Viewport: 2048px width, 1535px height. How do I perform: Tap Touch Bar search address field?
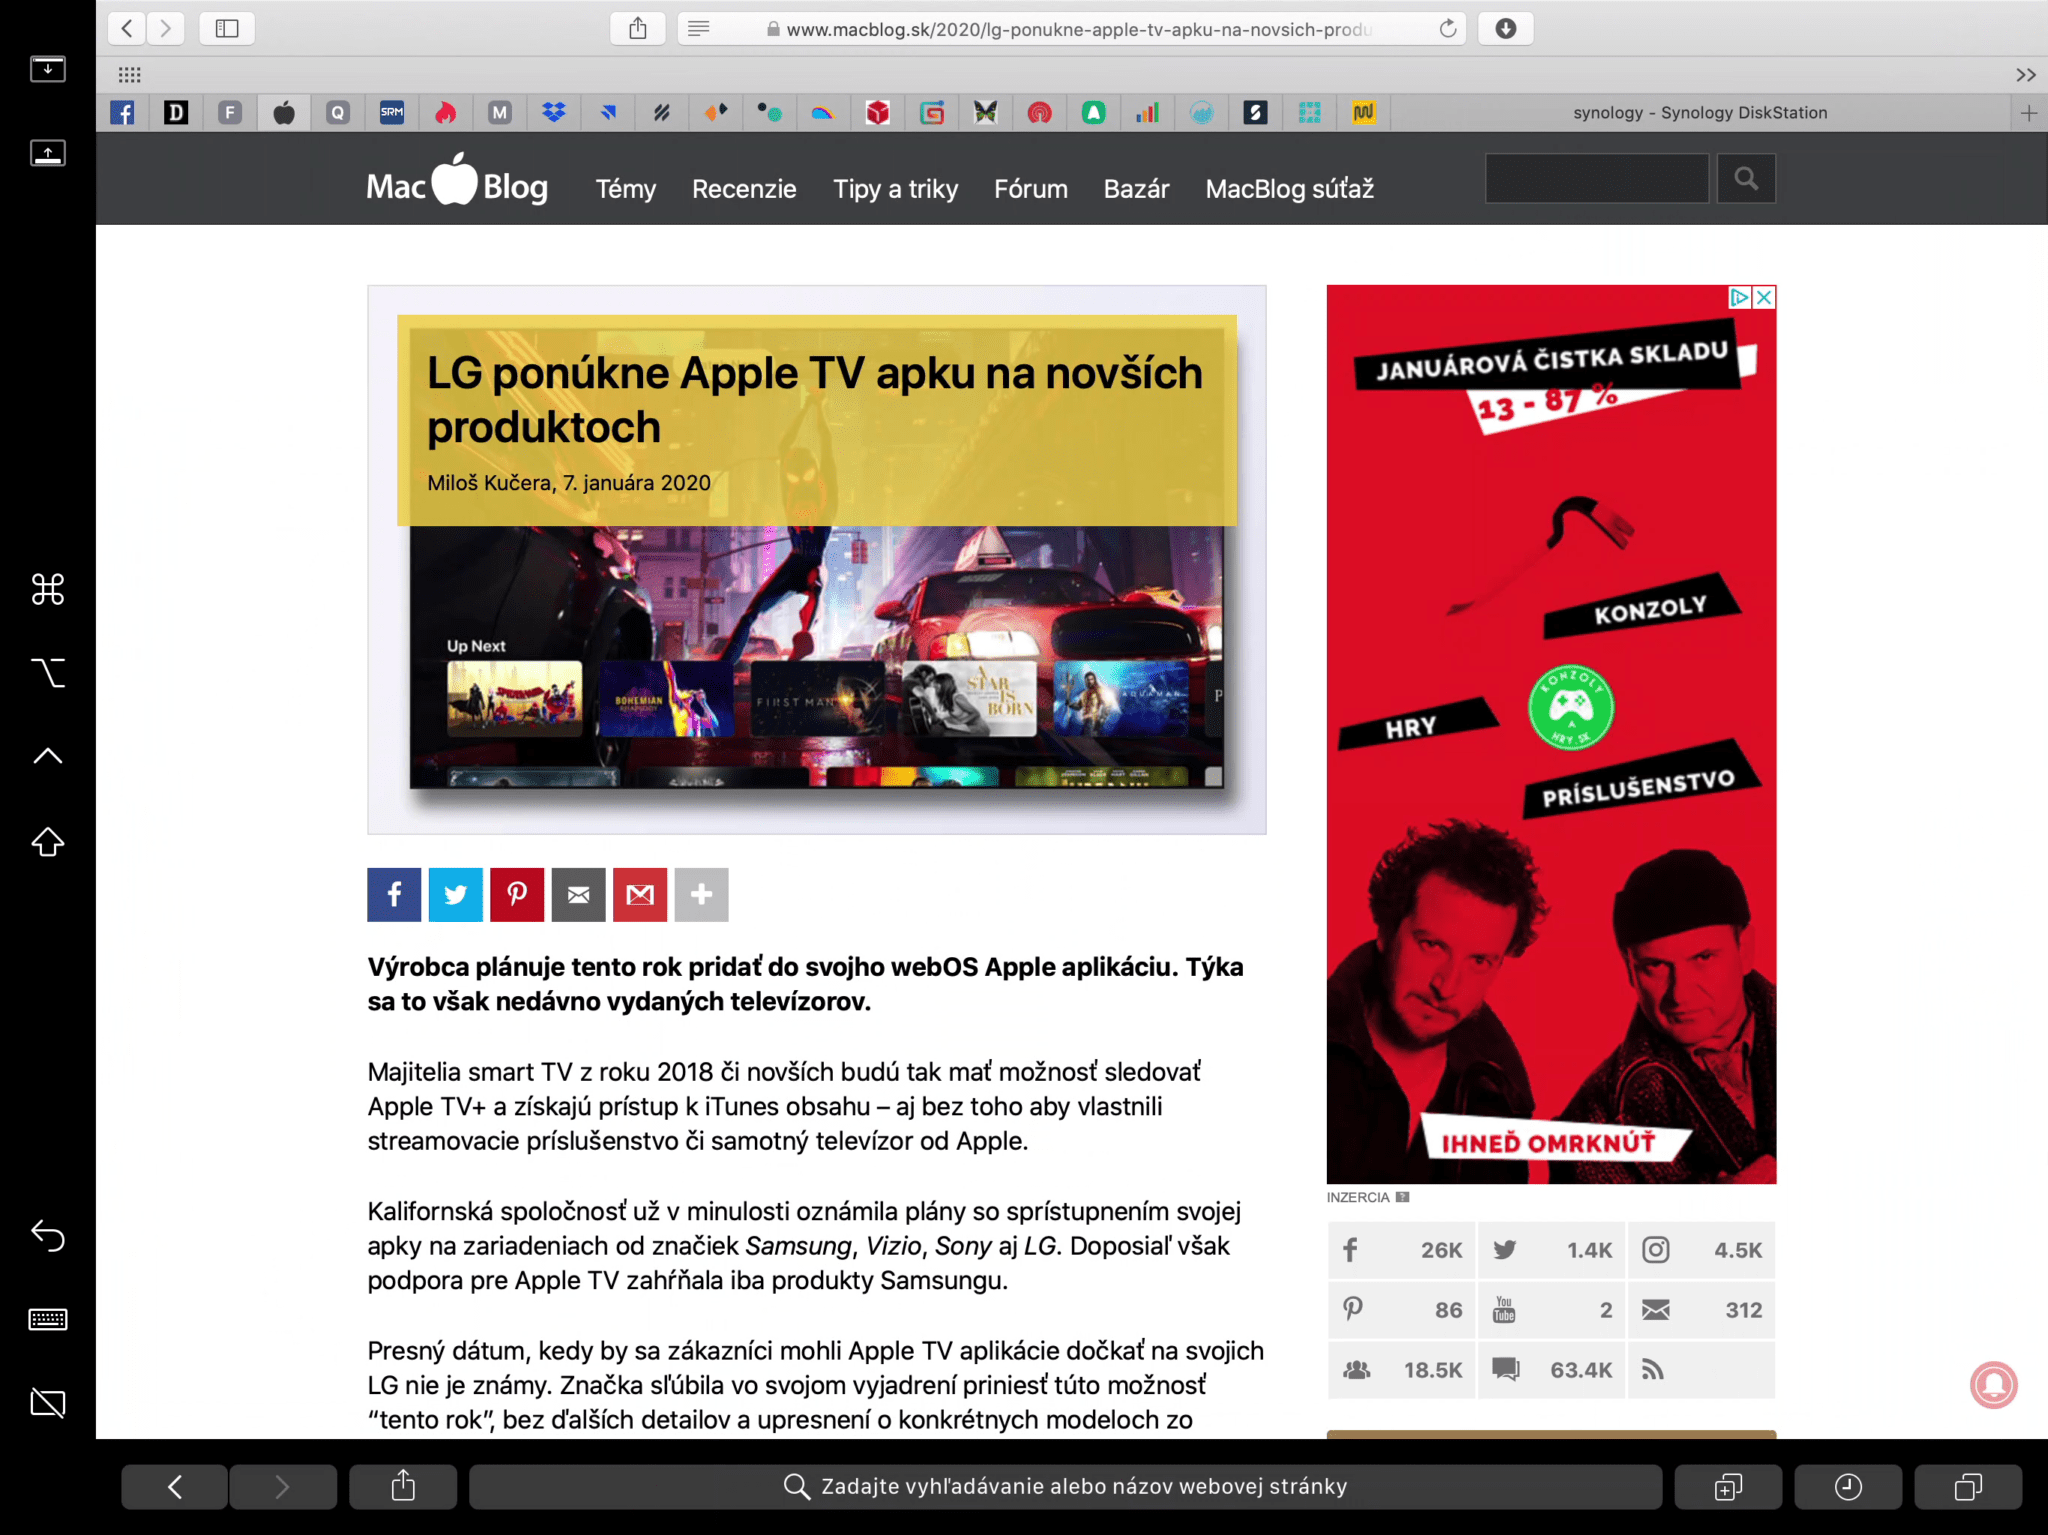[1065, 1487]
